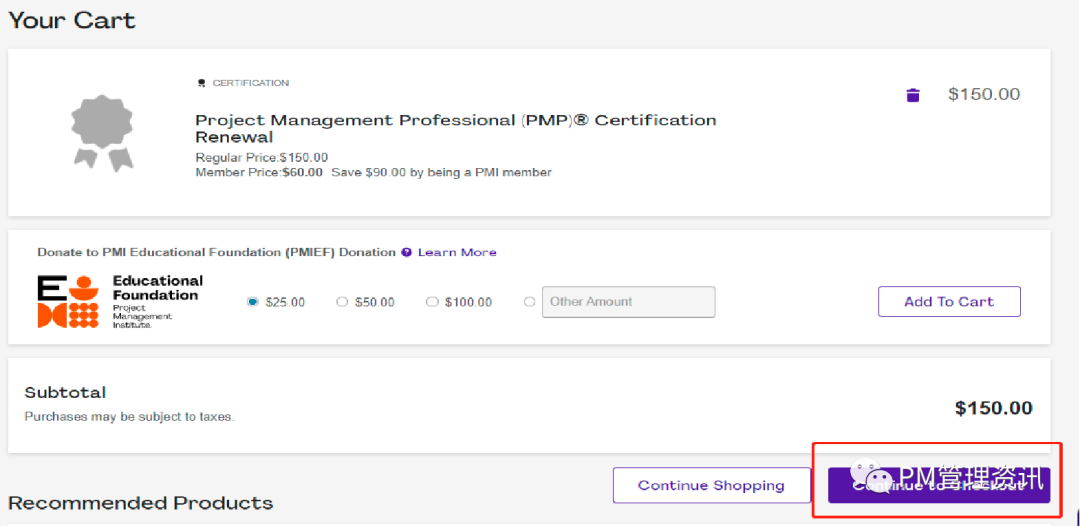Open the PMP Certification Renewal product title
The image size is (1080, 526).
click(455, 128)
